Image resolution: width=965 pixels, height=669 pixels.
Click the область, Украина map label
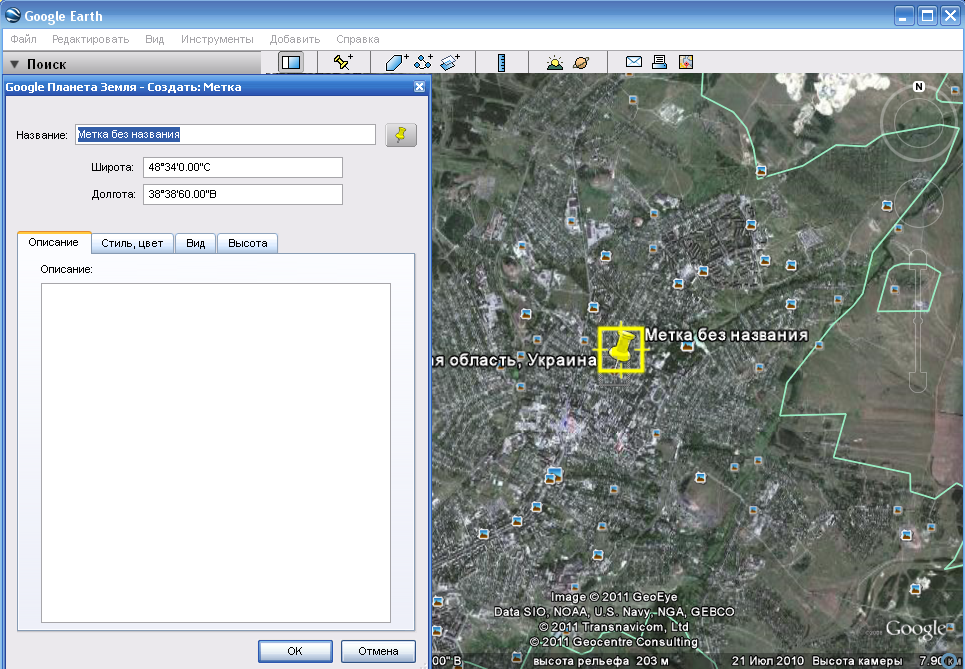tap(515, 360)
